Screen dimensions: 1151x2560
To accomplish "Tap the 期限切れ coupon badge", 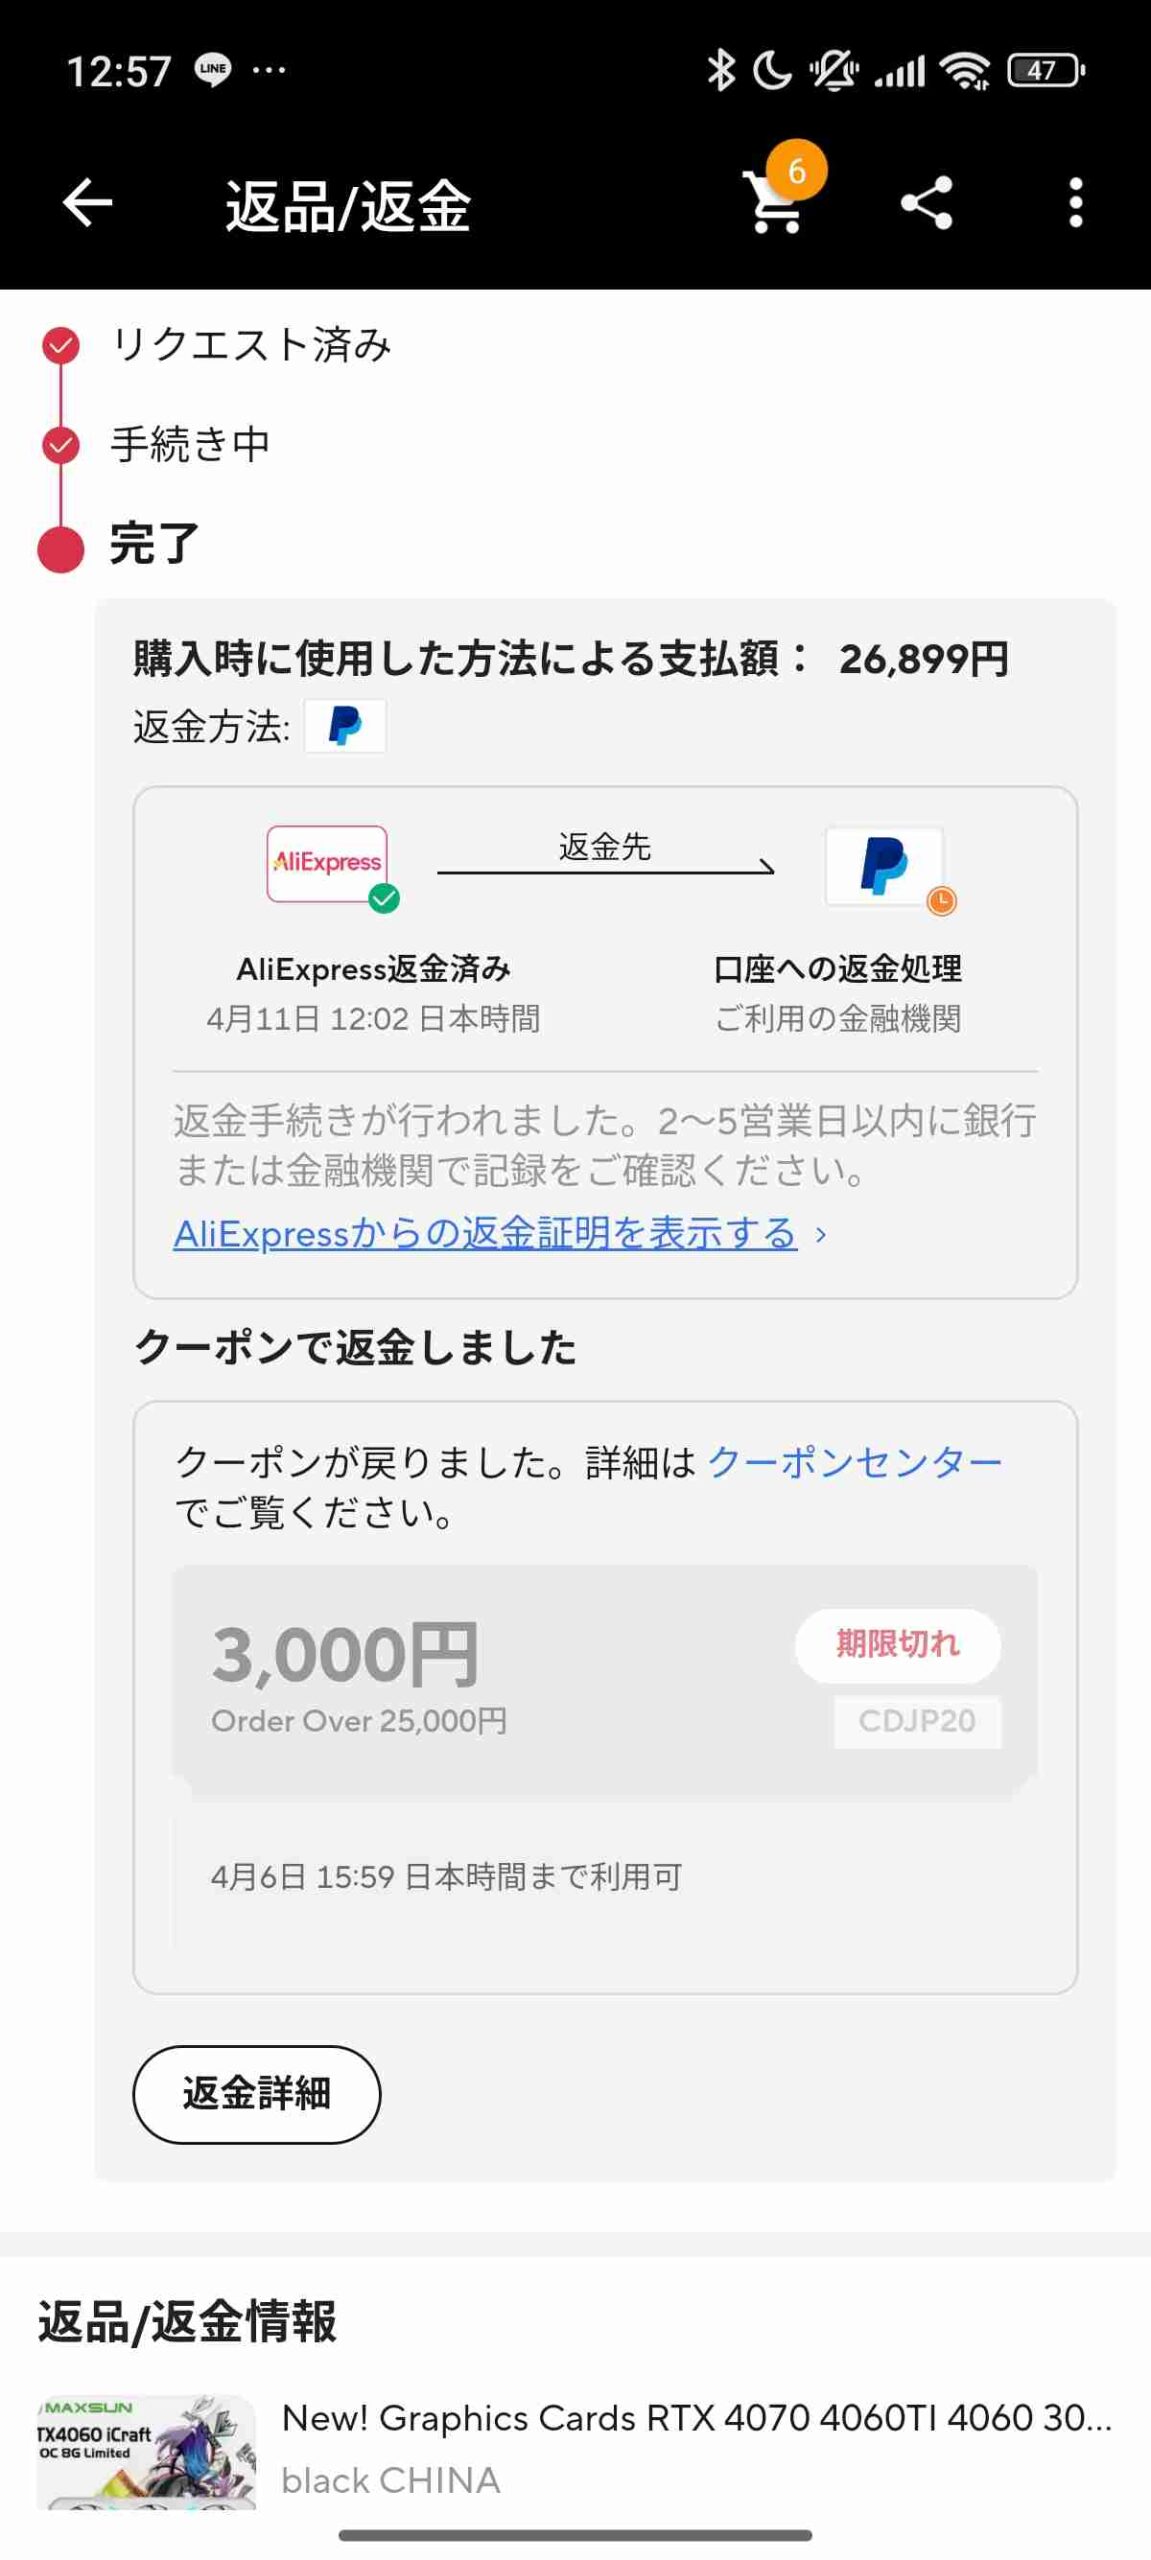I will 898,1644.
